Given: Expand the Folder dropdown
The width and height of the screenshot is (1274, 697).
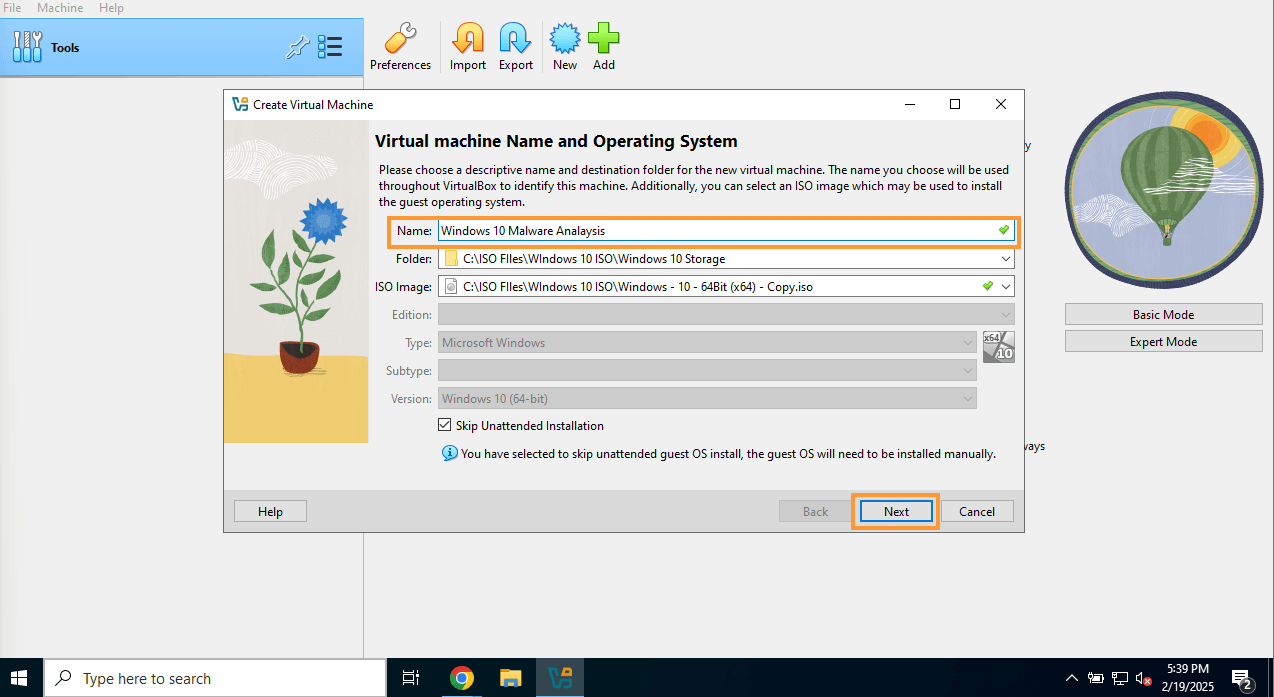Looking at the screenshot, I should (x=1006, y=258).
